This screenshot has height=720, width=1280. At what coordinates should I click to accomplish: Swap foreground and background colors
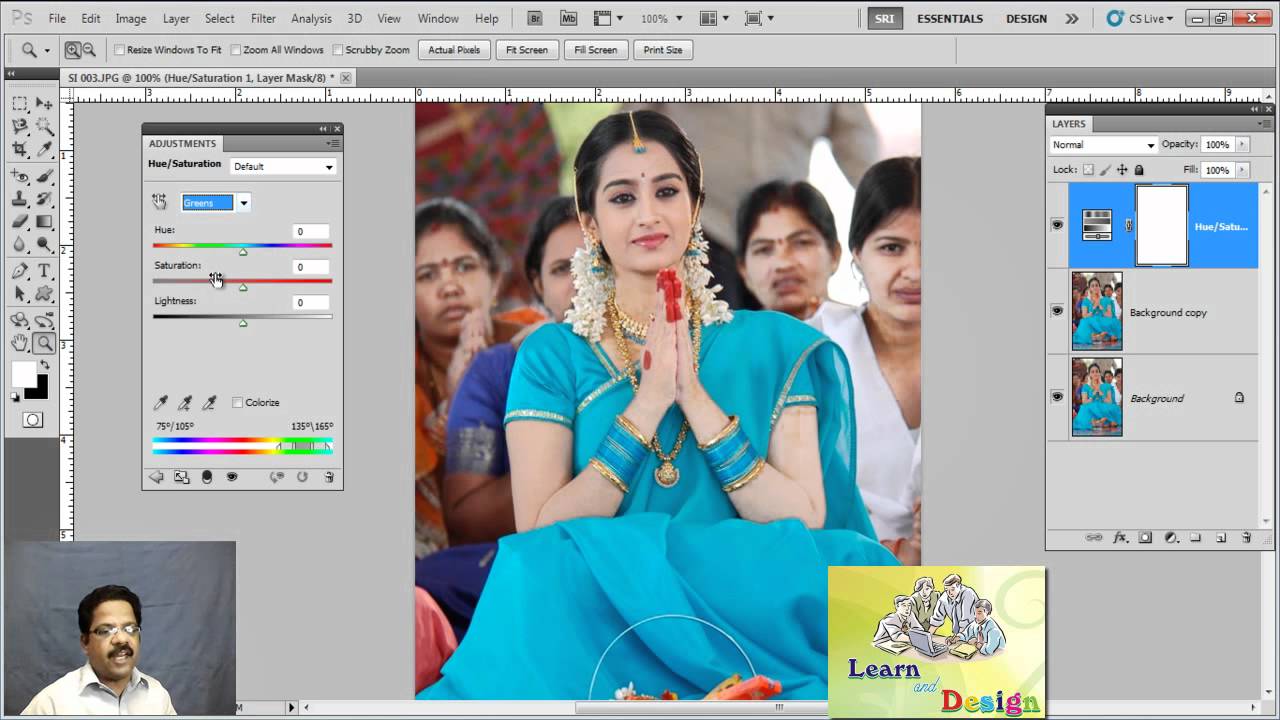coord(45,366)
